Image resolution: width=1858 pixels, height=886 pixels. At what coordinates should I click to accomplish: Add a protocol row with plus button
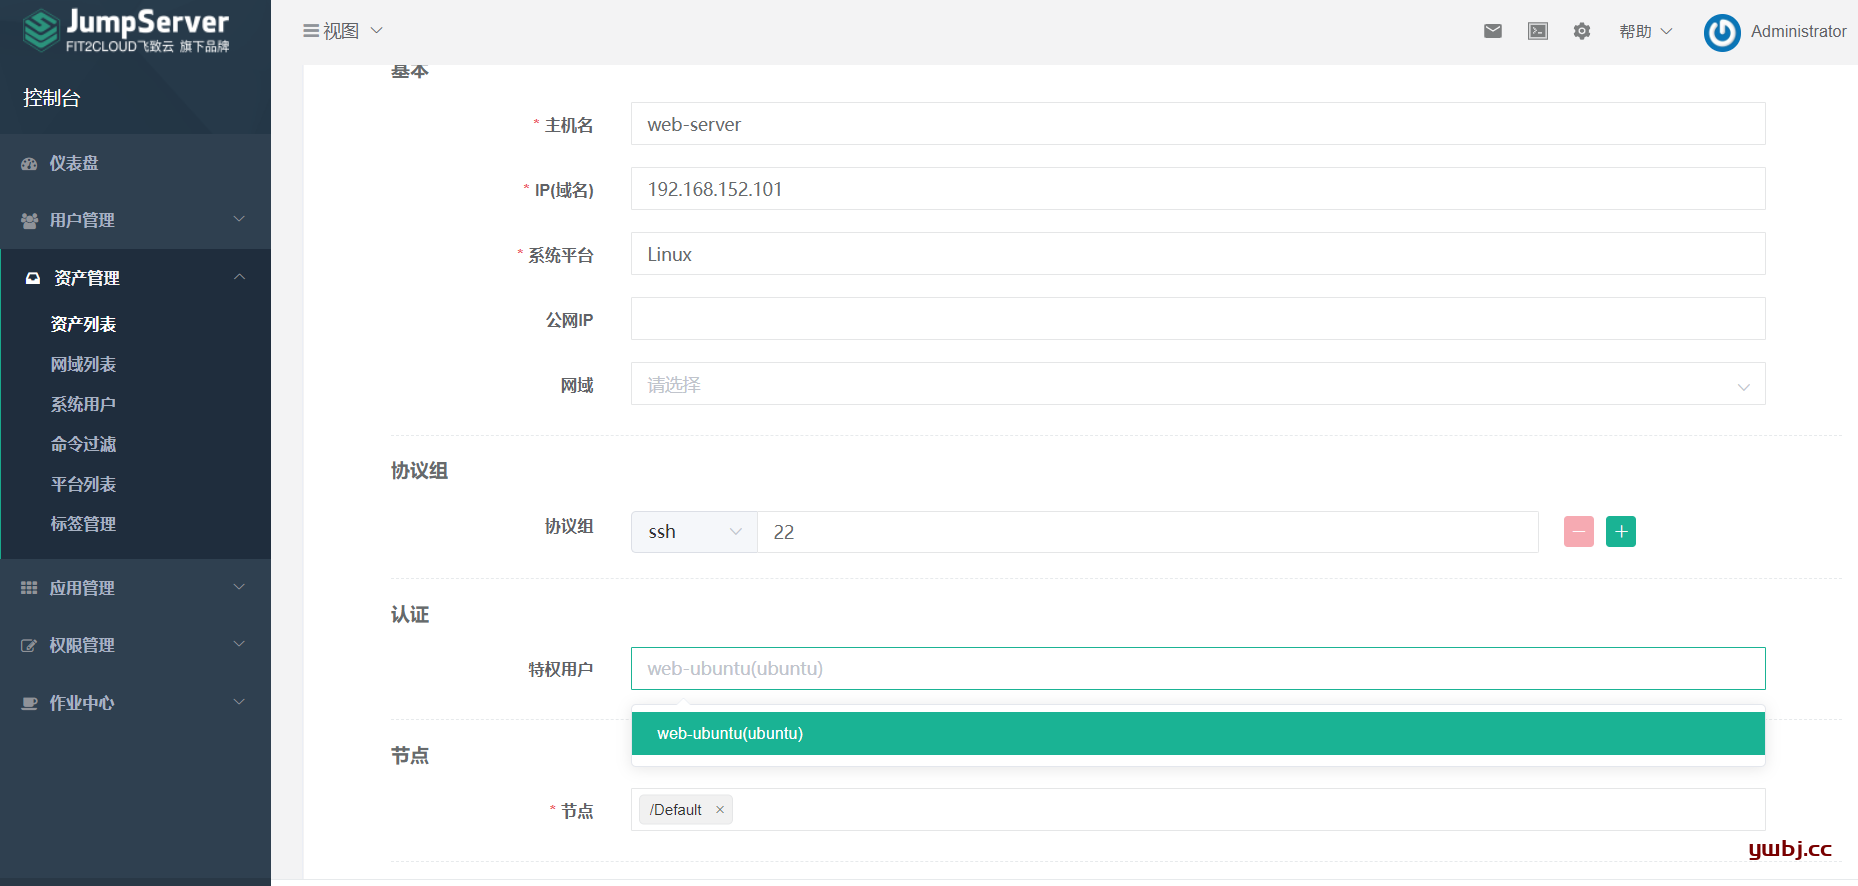click(x=1621, y=531)
